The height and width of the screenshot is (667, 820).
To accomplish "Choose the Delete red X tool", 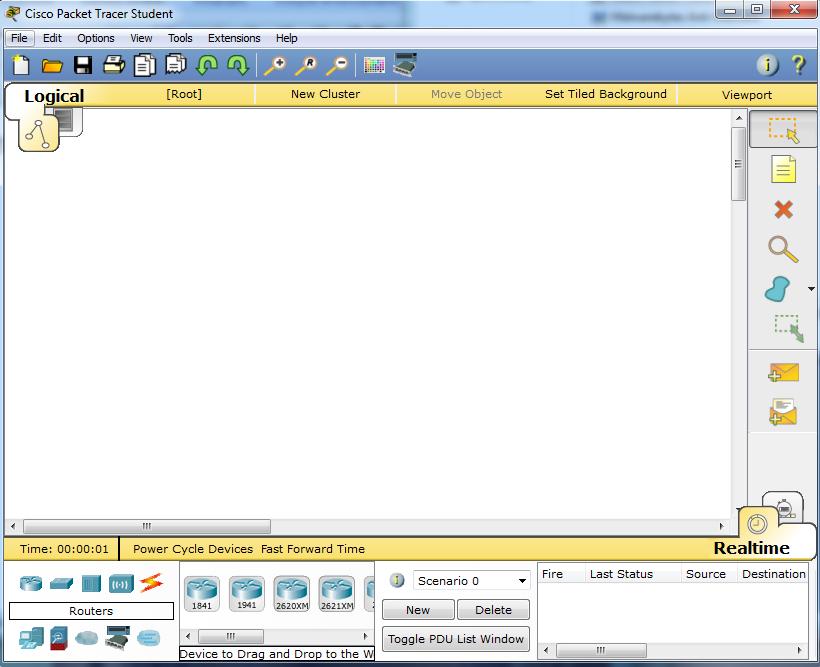I will (x=783, y=210).
